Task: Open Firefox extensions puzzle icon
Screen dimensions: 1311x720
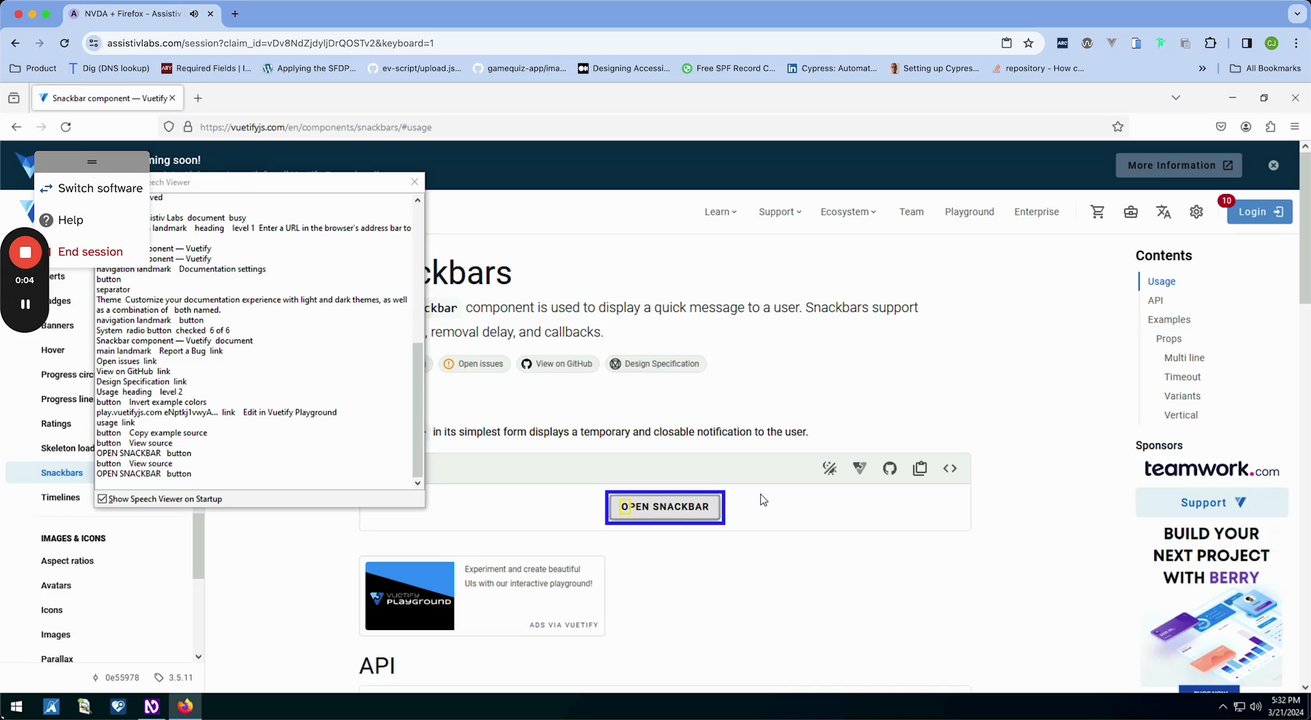Action: point(1270,127)
